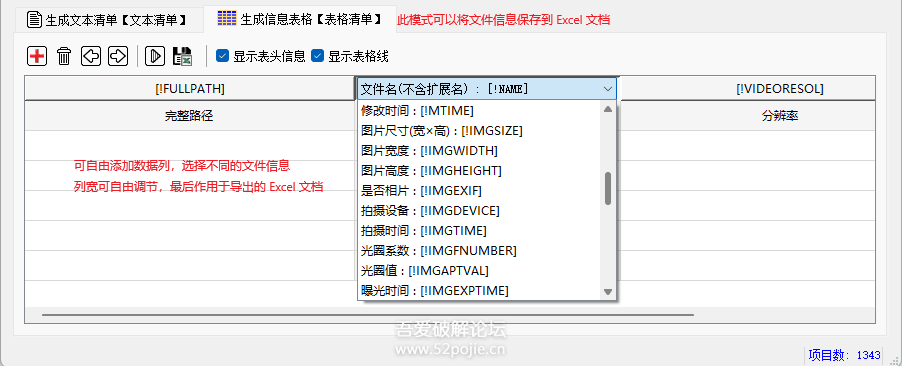Screen dimensions: 902x366
Task: Click the [!VIDEORESOL] column header
Action: [x=747, y=89]
